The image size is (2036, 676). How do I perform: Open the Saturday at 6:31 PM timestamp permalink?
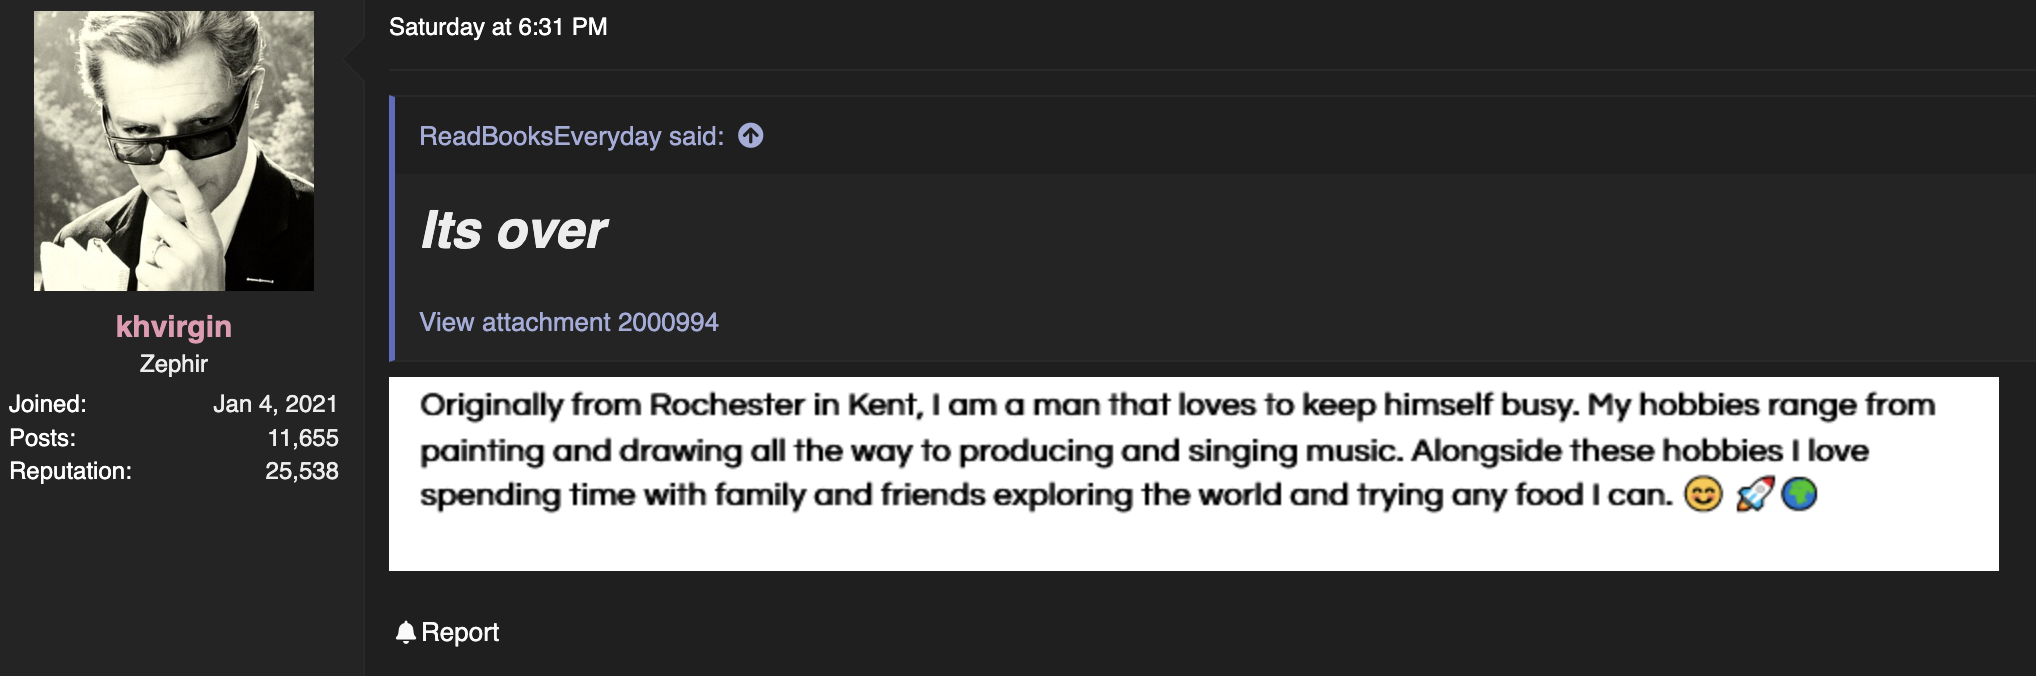(x=498, y=27)
